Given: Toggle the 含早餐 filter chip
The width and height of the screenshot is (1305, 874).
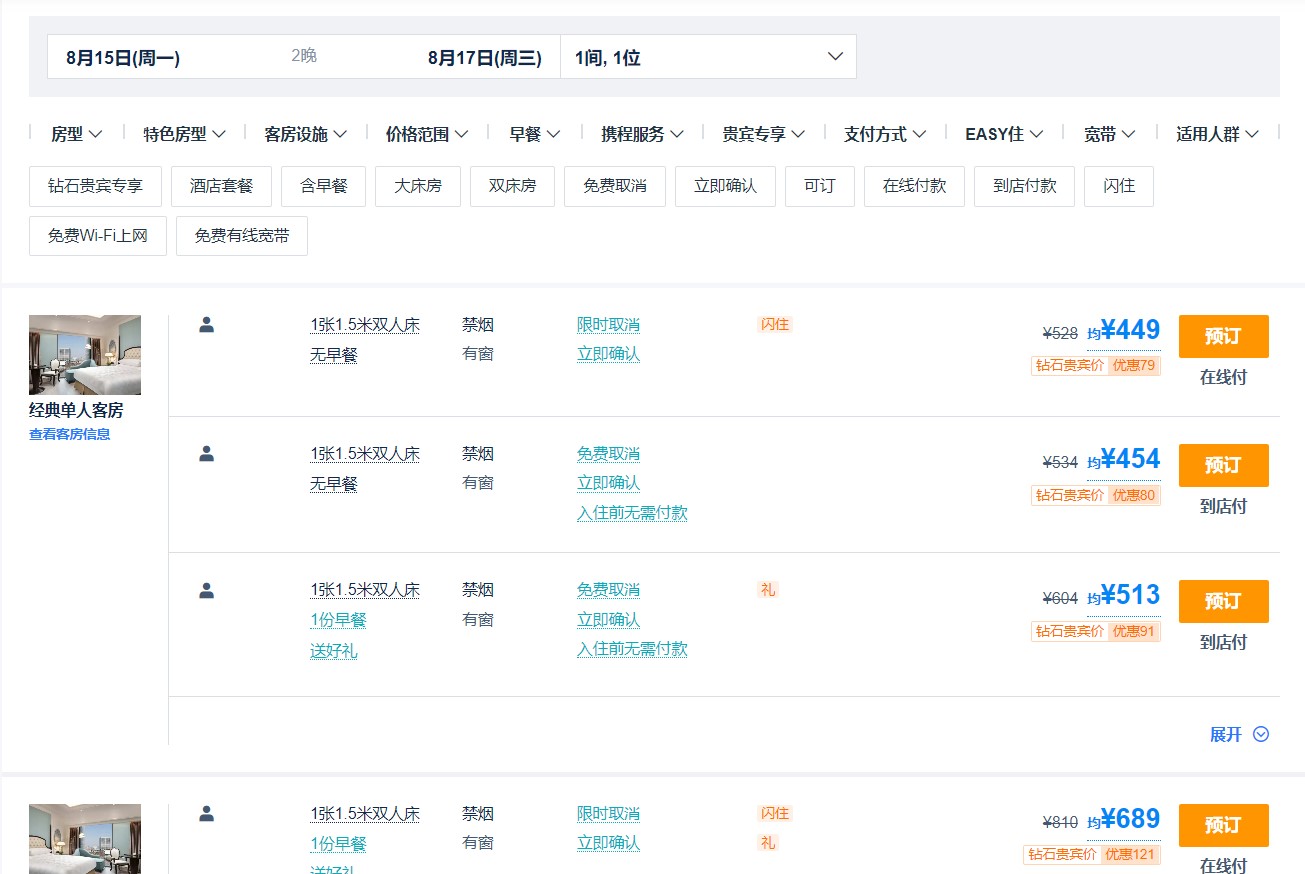Looking at the screenshot, I should (x=323, y=187).
